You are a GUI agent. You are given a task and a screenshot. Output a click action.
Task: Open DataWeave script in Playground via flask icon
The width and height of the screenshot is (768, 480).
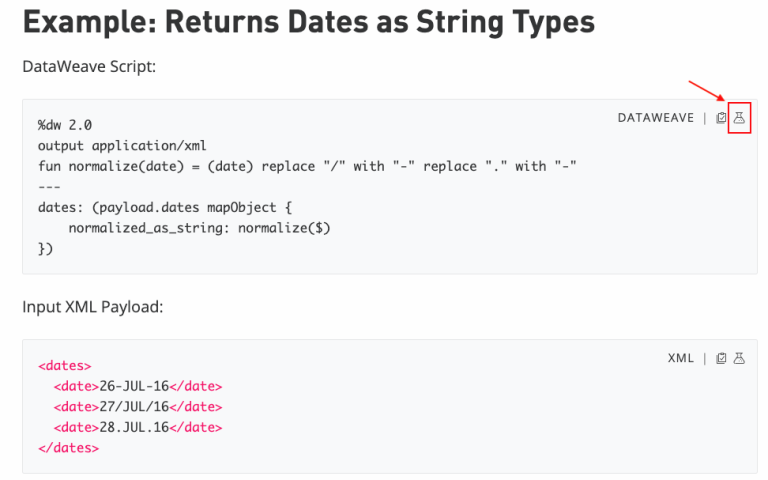(739, 118)
